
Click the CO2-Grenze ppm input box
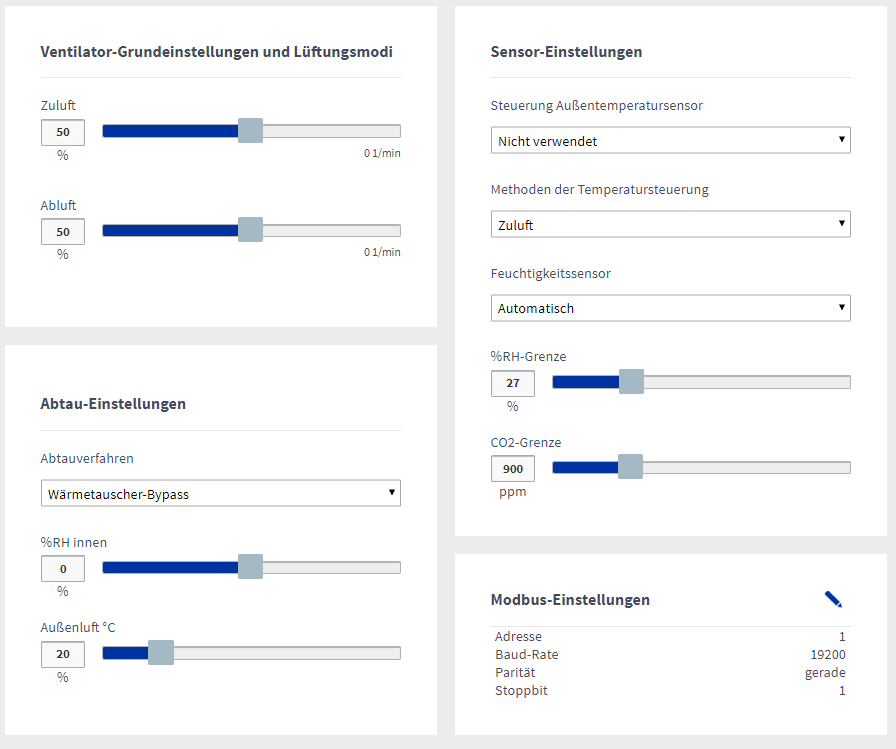coord(512,468)
